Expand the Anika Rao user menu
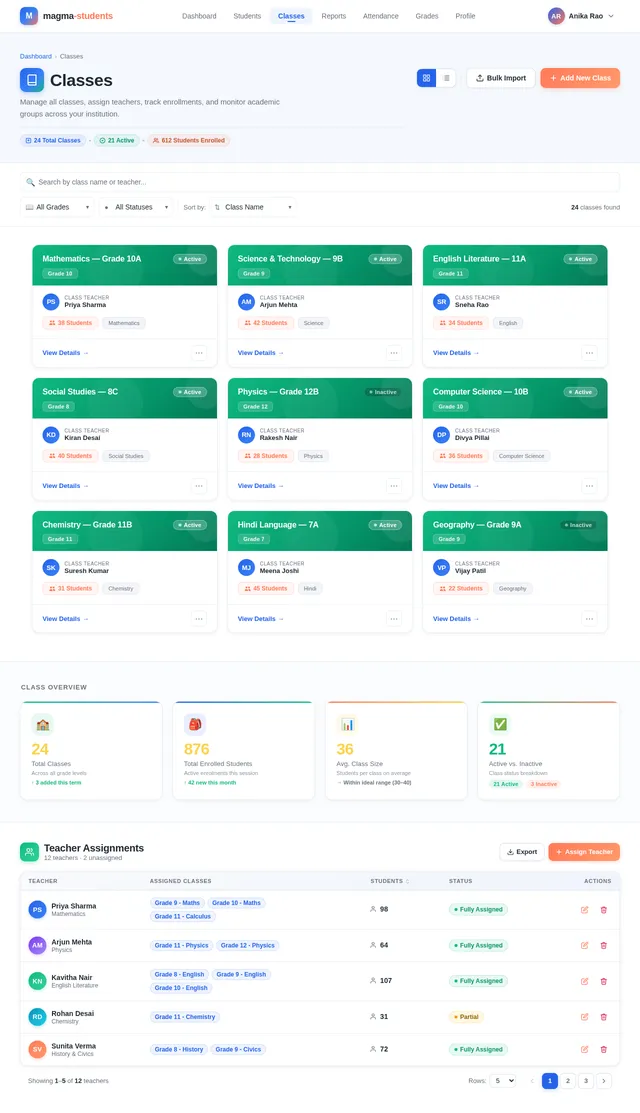The width and height of the screenshot is (640, 1113). [x=581, y=16]
